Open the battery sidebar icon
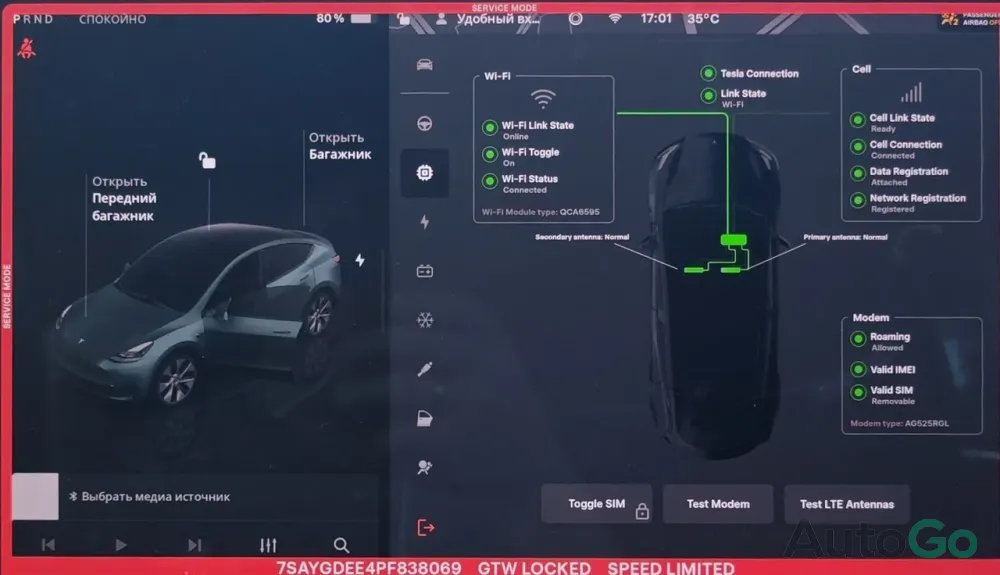This screenshot has width=1000, height=575. pos(425,271)
